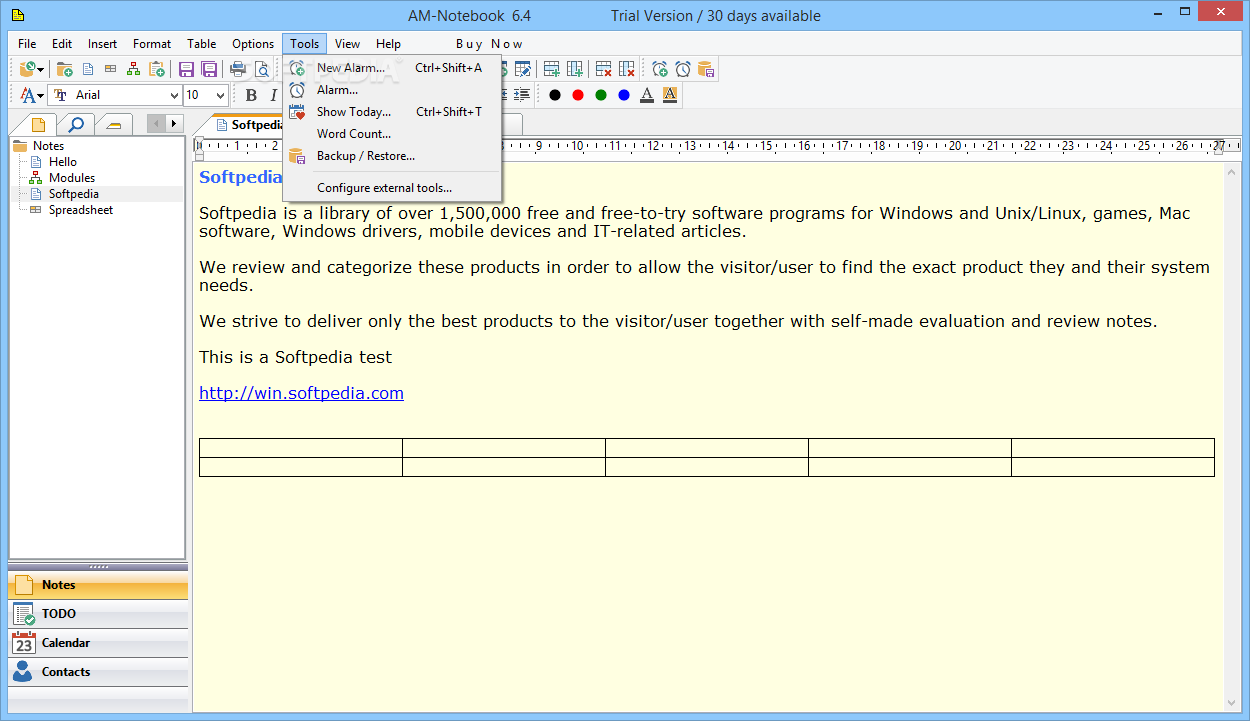Open the Edit menu
Screen dimensions: 1250x721
pos(62,44)
